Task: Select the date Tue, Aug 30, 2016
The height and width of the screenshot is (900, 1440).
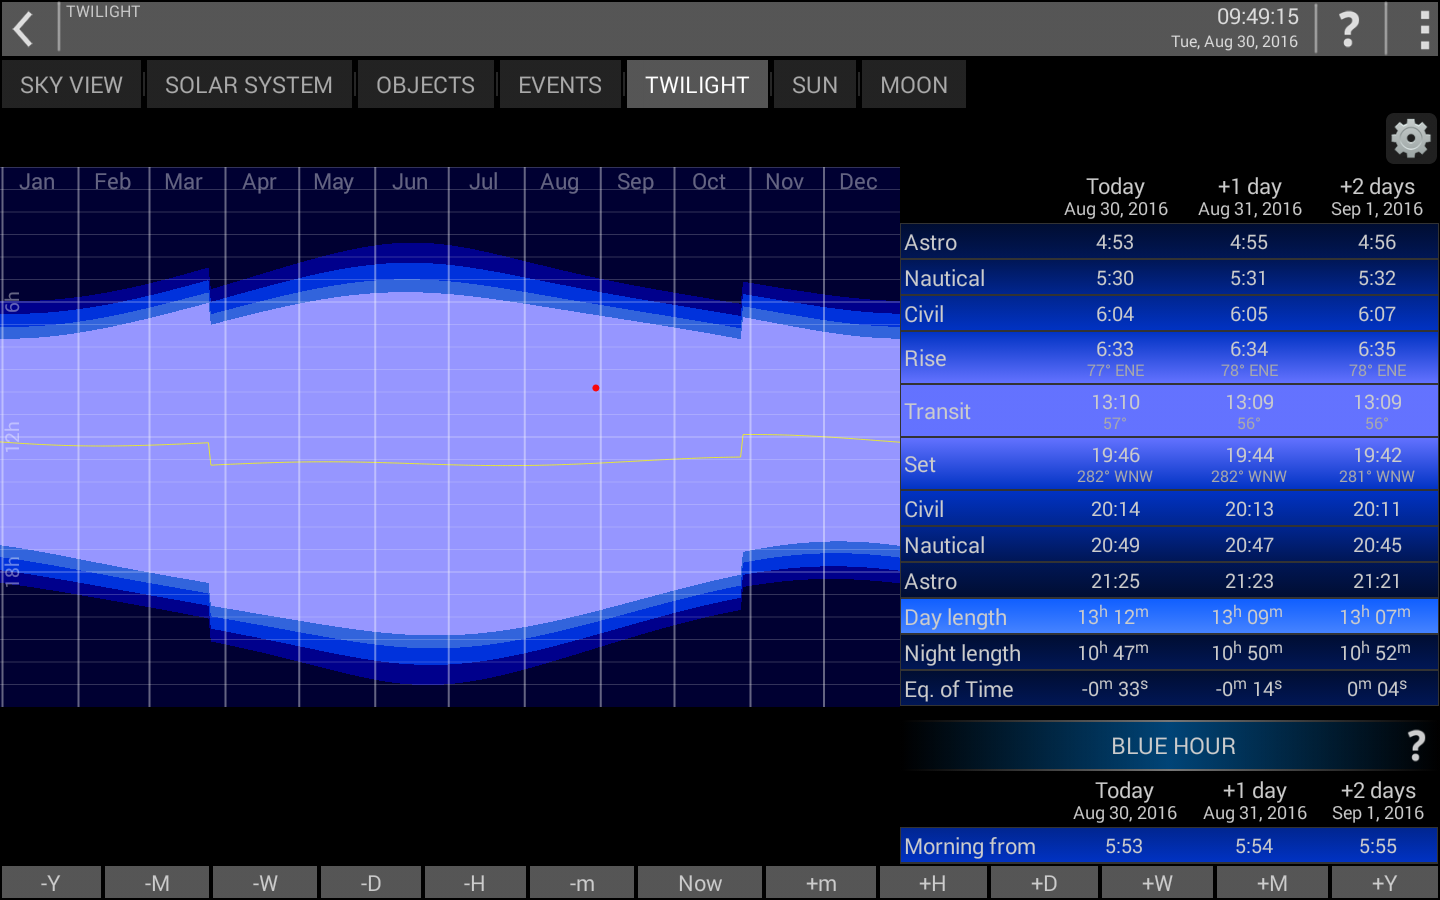Action: [1234, 42]
